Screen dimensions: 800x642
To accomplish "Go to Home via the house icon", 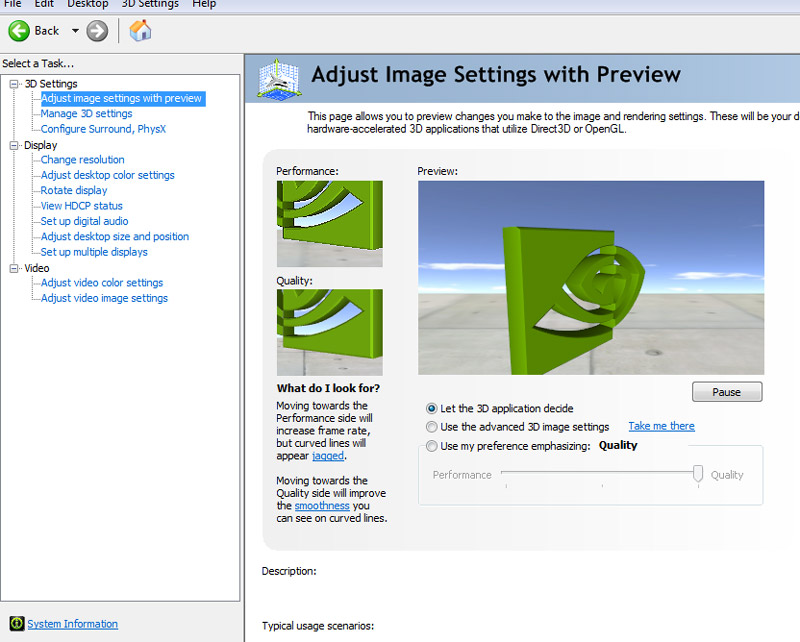I will pyautogui.click(x=140, y=31).
